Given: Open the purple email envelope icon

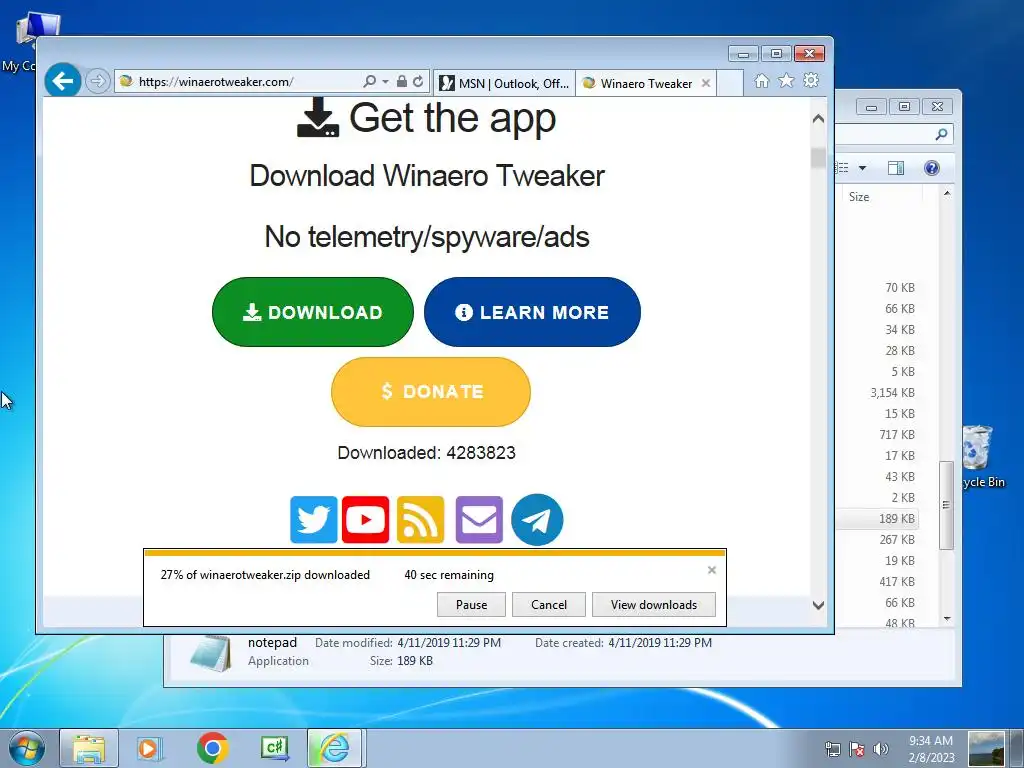Looking at the screenshot, I should pyautogui.click(x=479, y=520).
